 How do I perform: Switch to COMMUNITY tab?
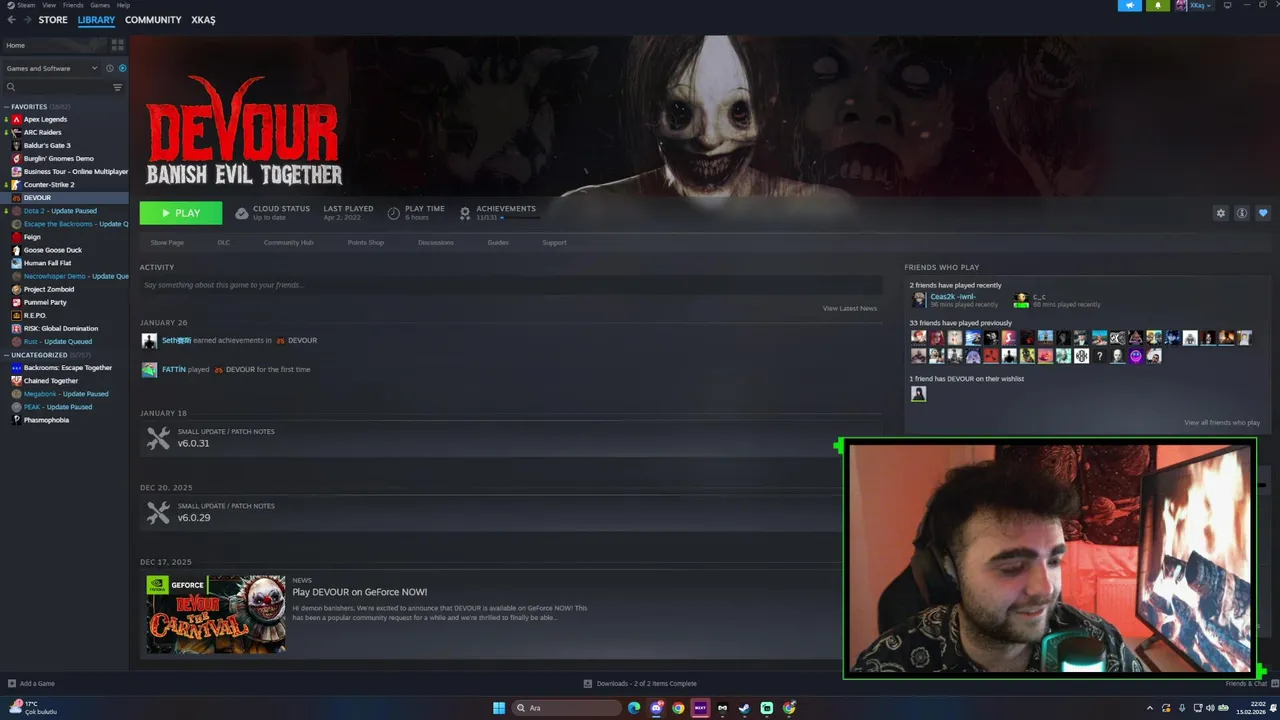pos(153,20)
